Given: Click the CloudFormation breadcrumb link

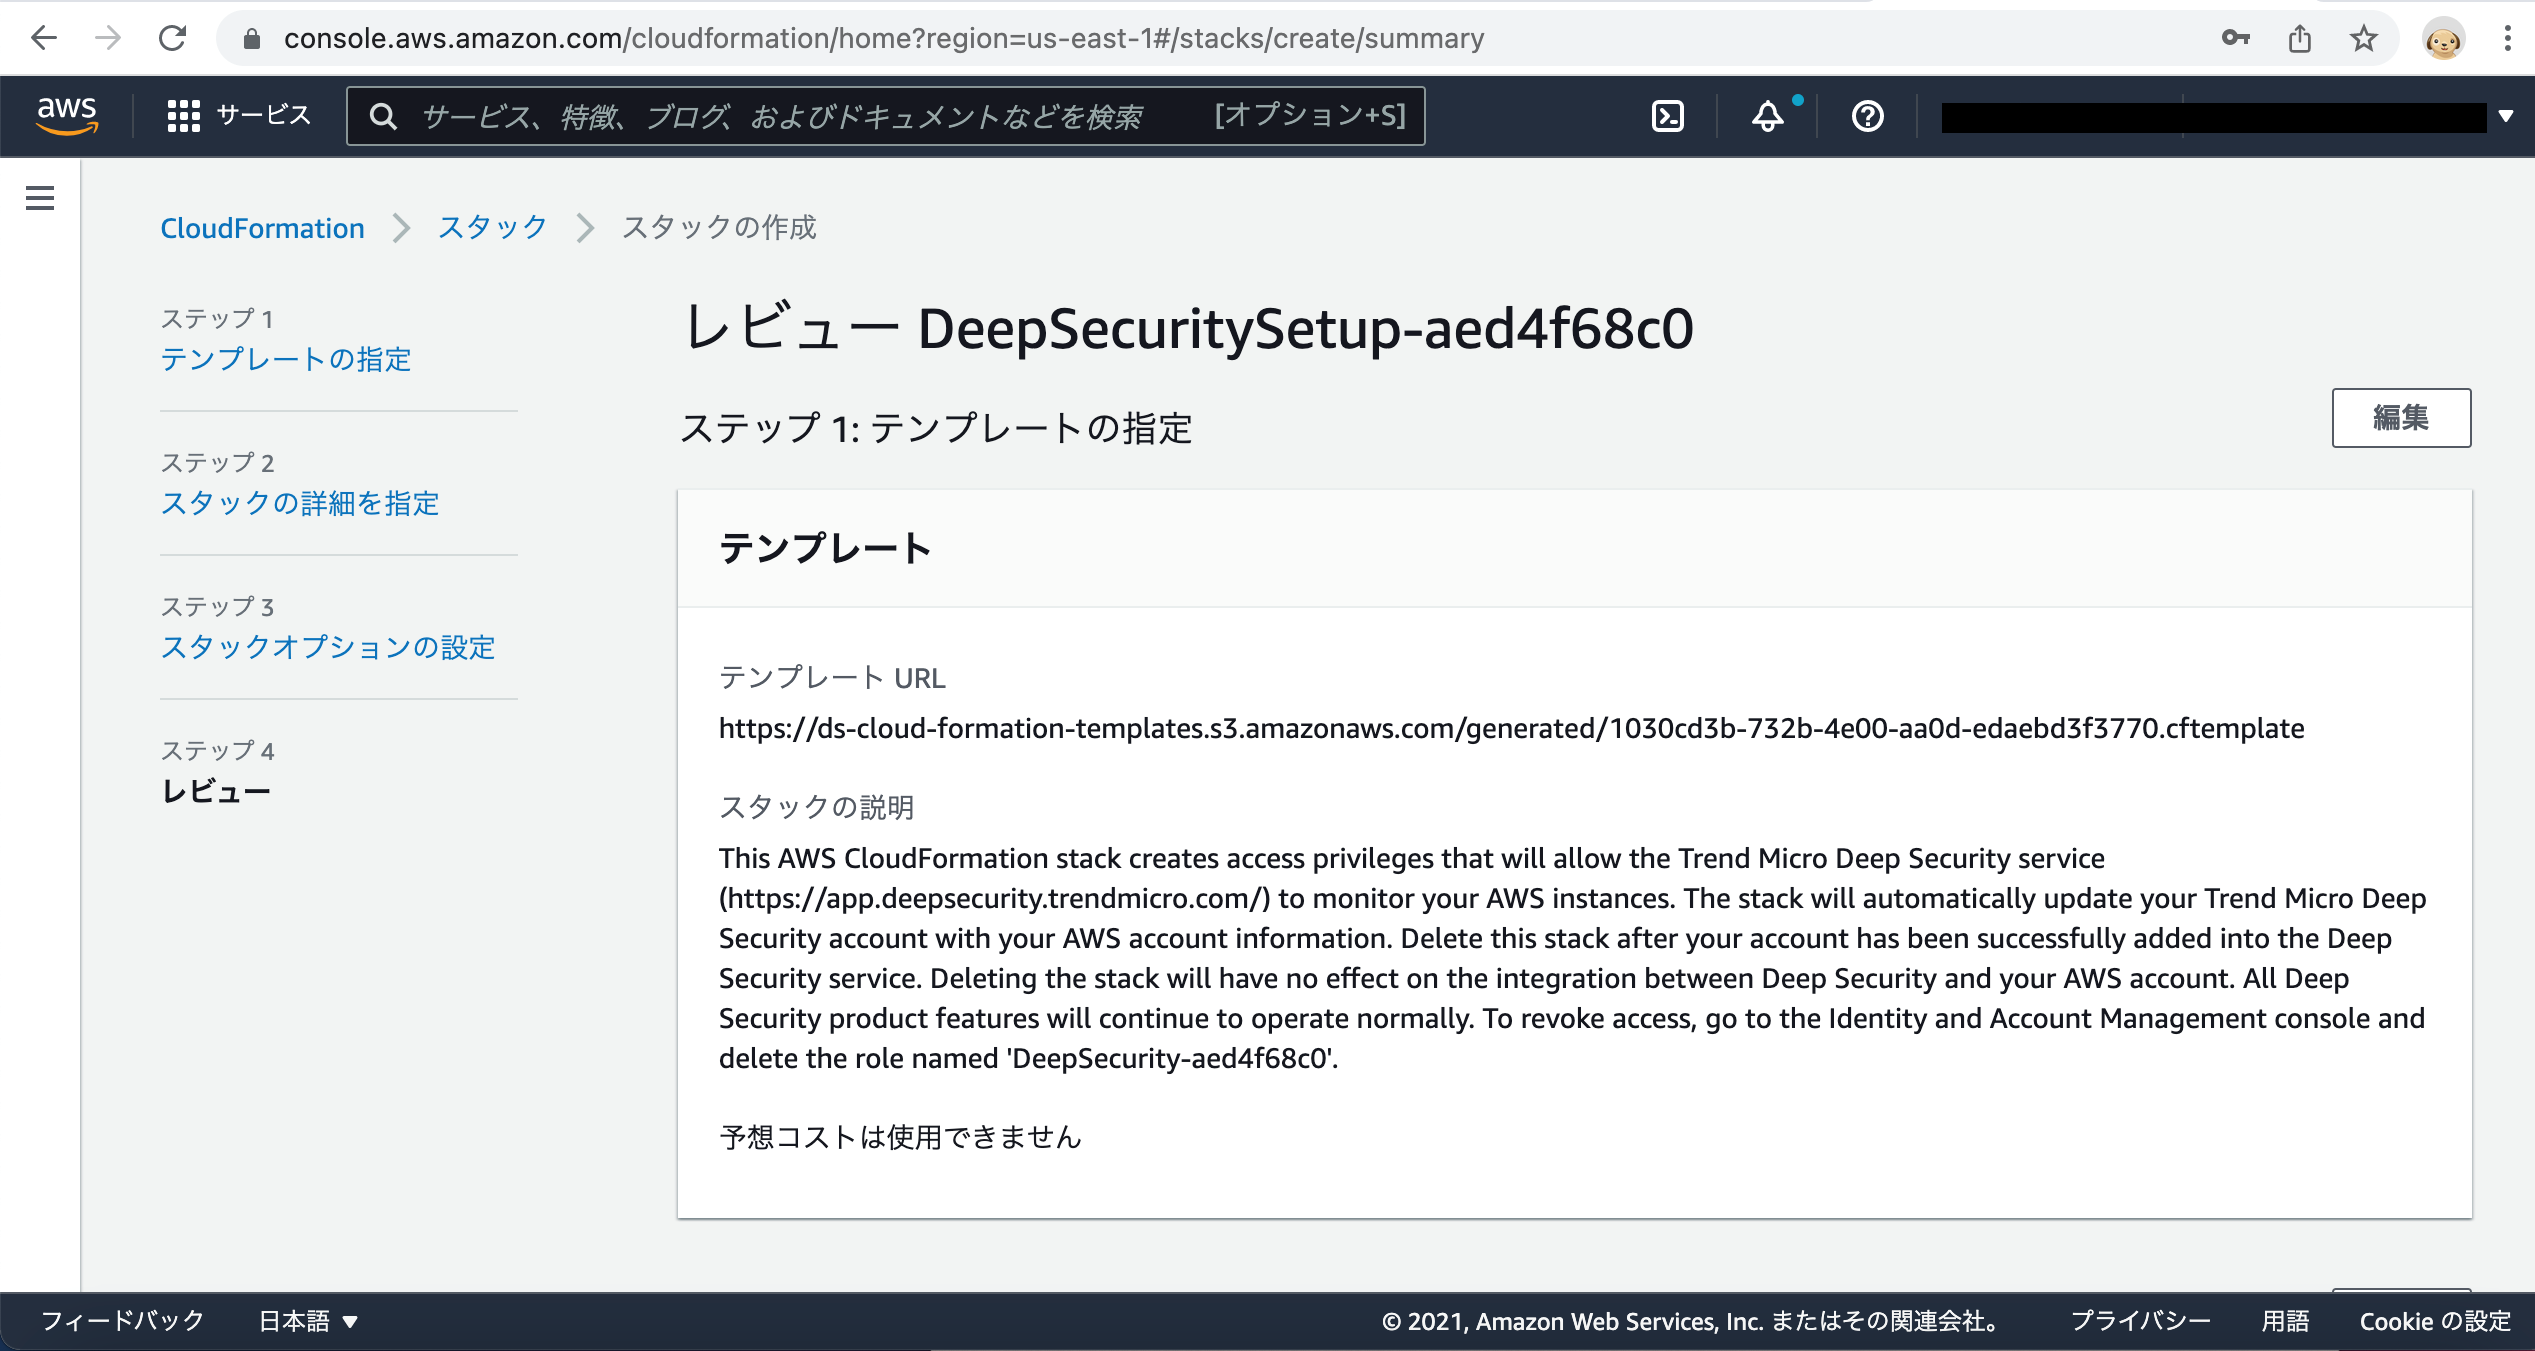Looking at the screenshot, I should click(262, 228).
